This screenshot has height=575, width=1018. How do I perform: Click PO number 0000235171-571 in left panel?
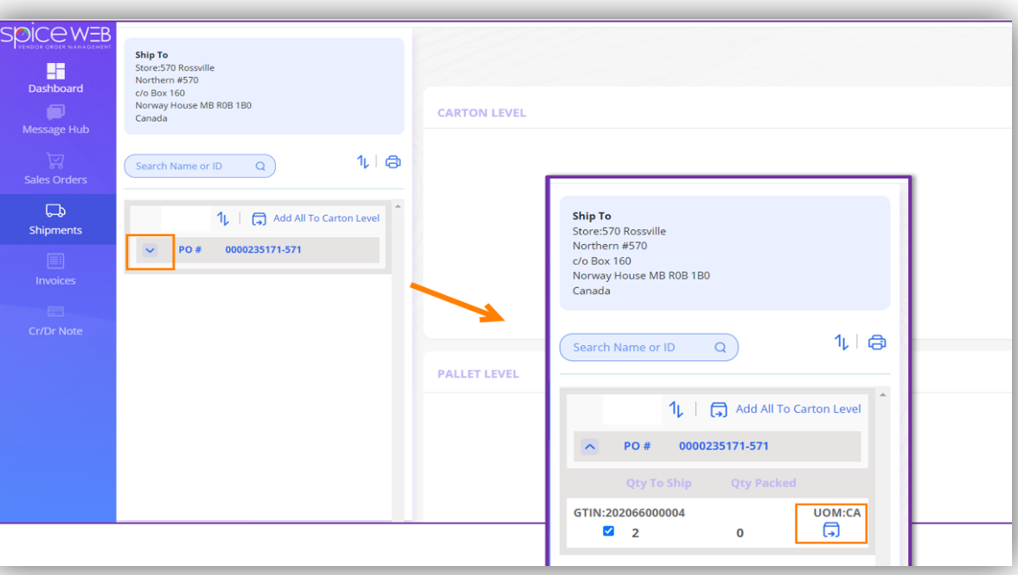point(263,249)
